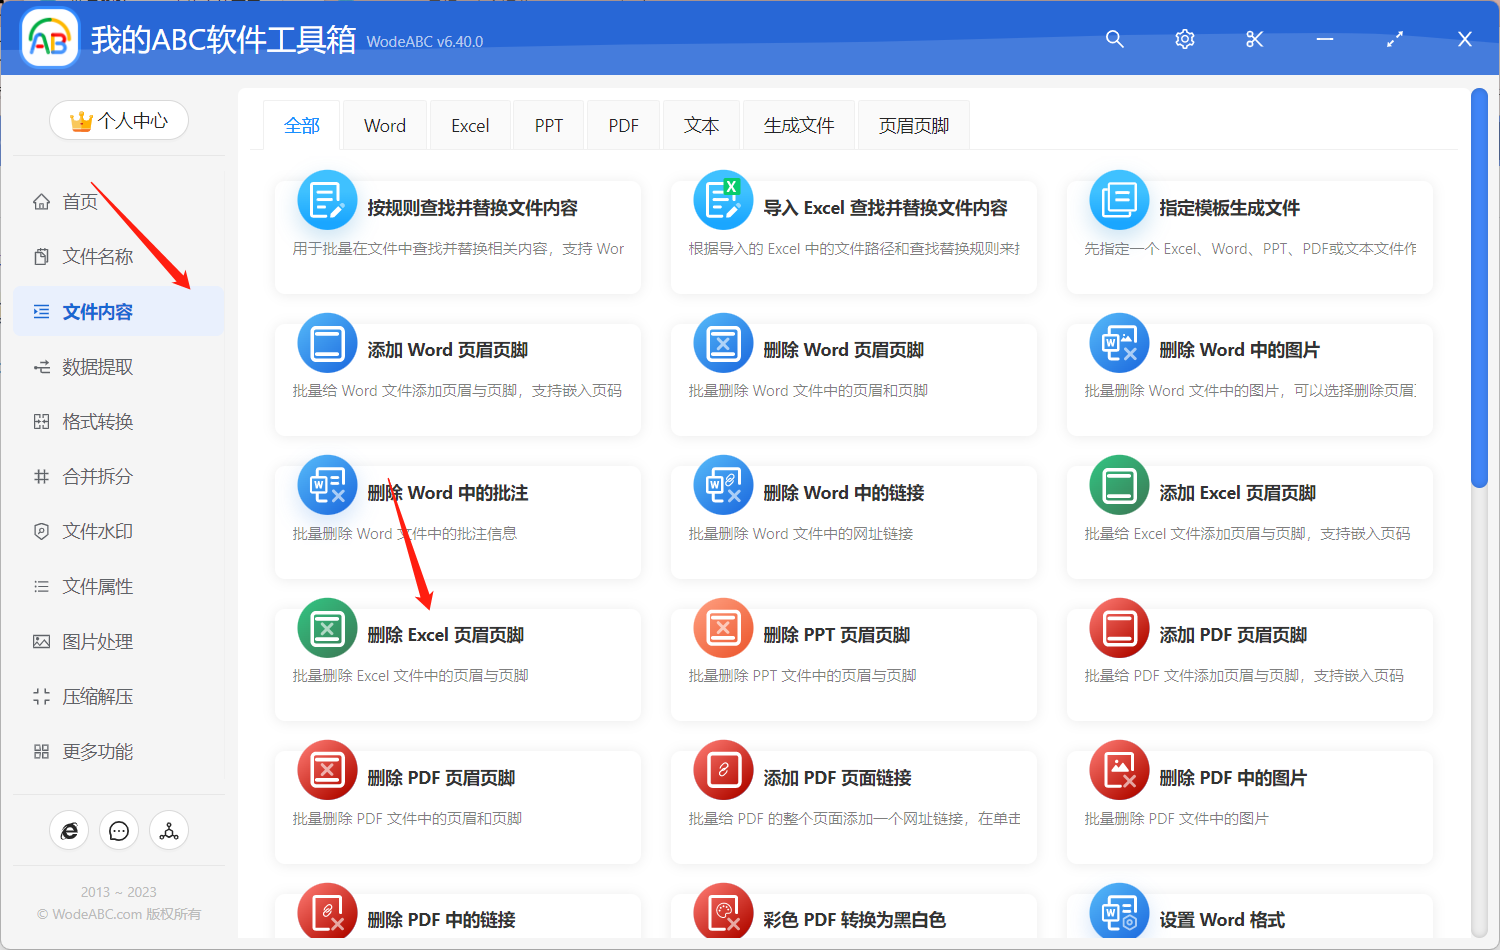Open the 删除 Excel 页眉页脚 tool
Screen dimensions: 1500x950
[x=457, y=664]
